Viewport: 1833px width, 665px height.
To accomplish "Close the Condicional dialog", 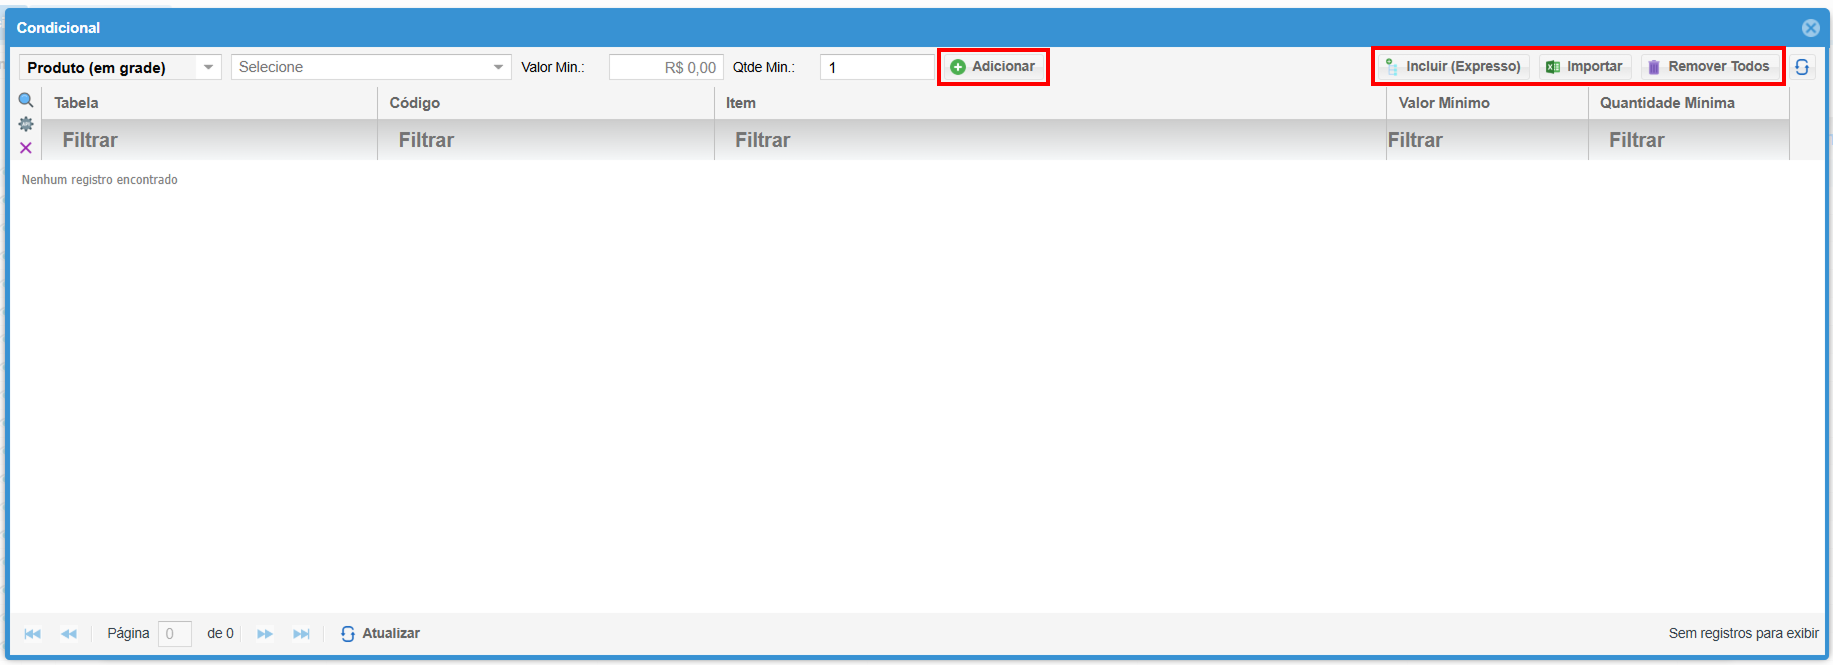I will pos(1810,28).
